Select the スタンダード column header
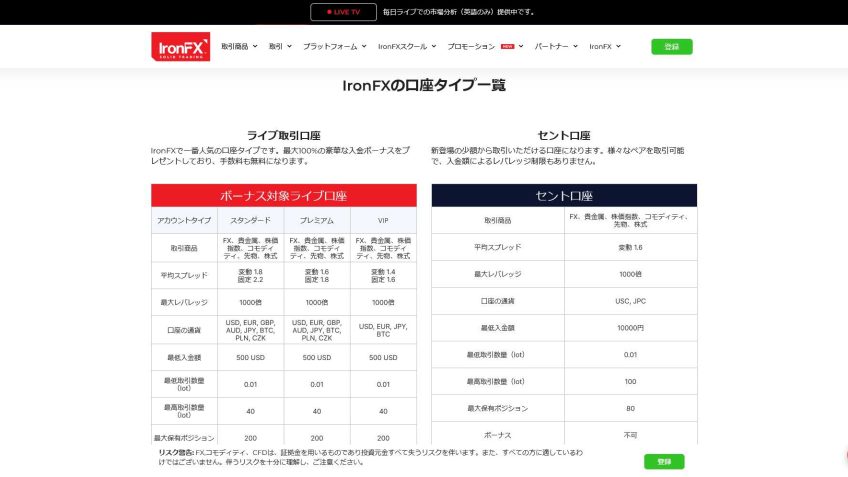Screen dimensions: 848x477 (x=250, y=220)
